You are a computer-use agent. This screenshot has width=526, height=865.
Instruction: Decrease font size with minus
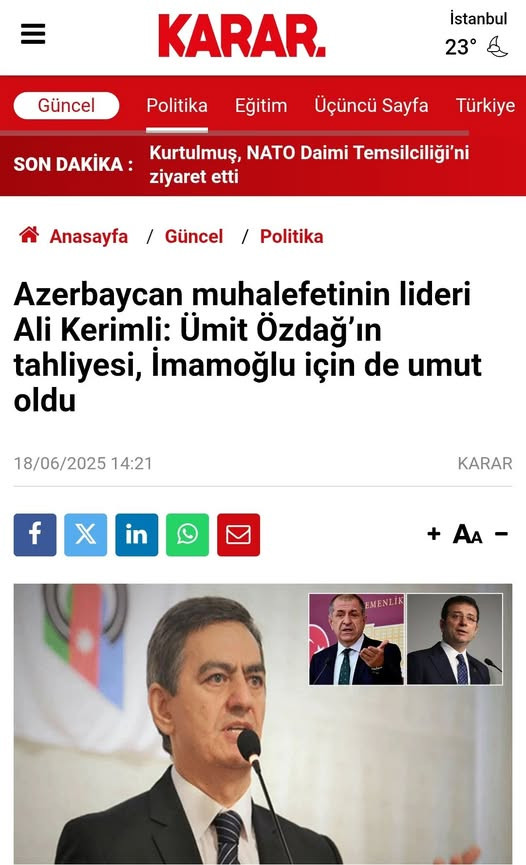[x=501, y=533]
